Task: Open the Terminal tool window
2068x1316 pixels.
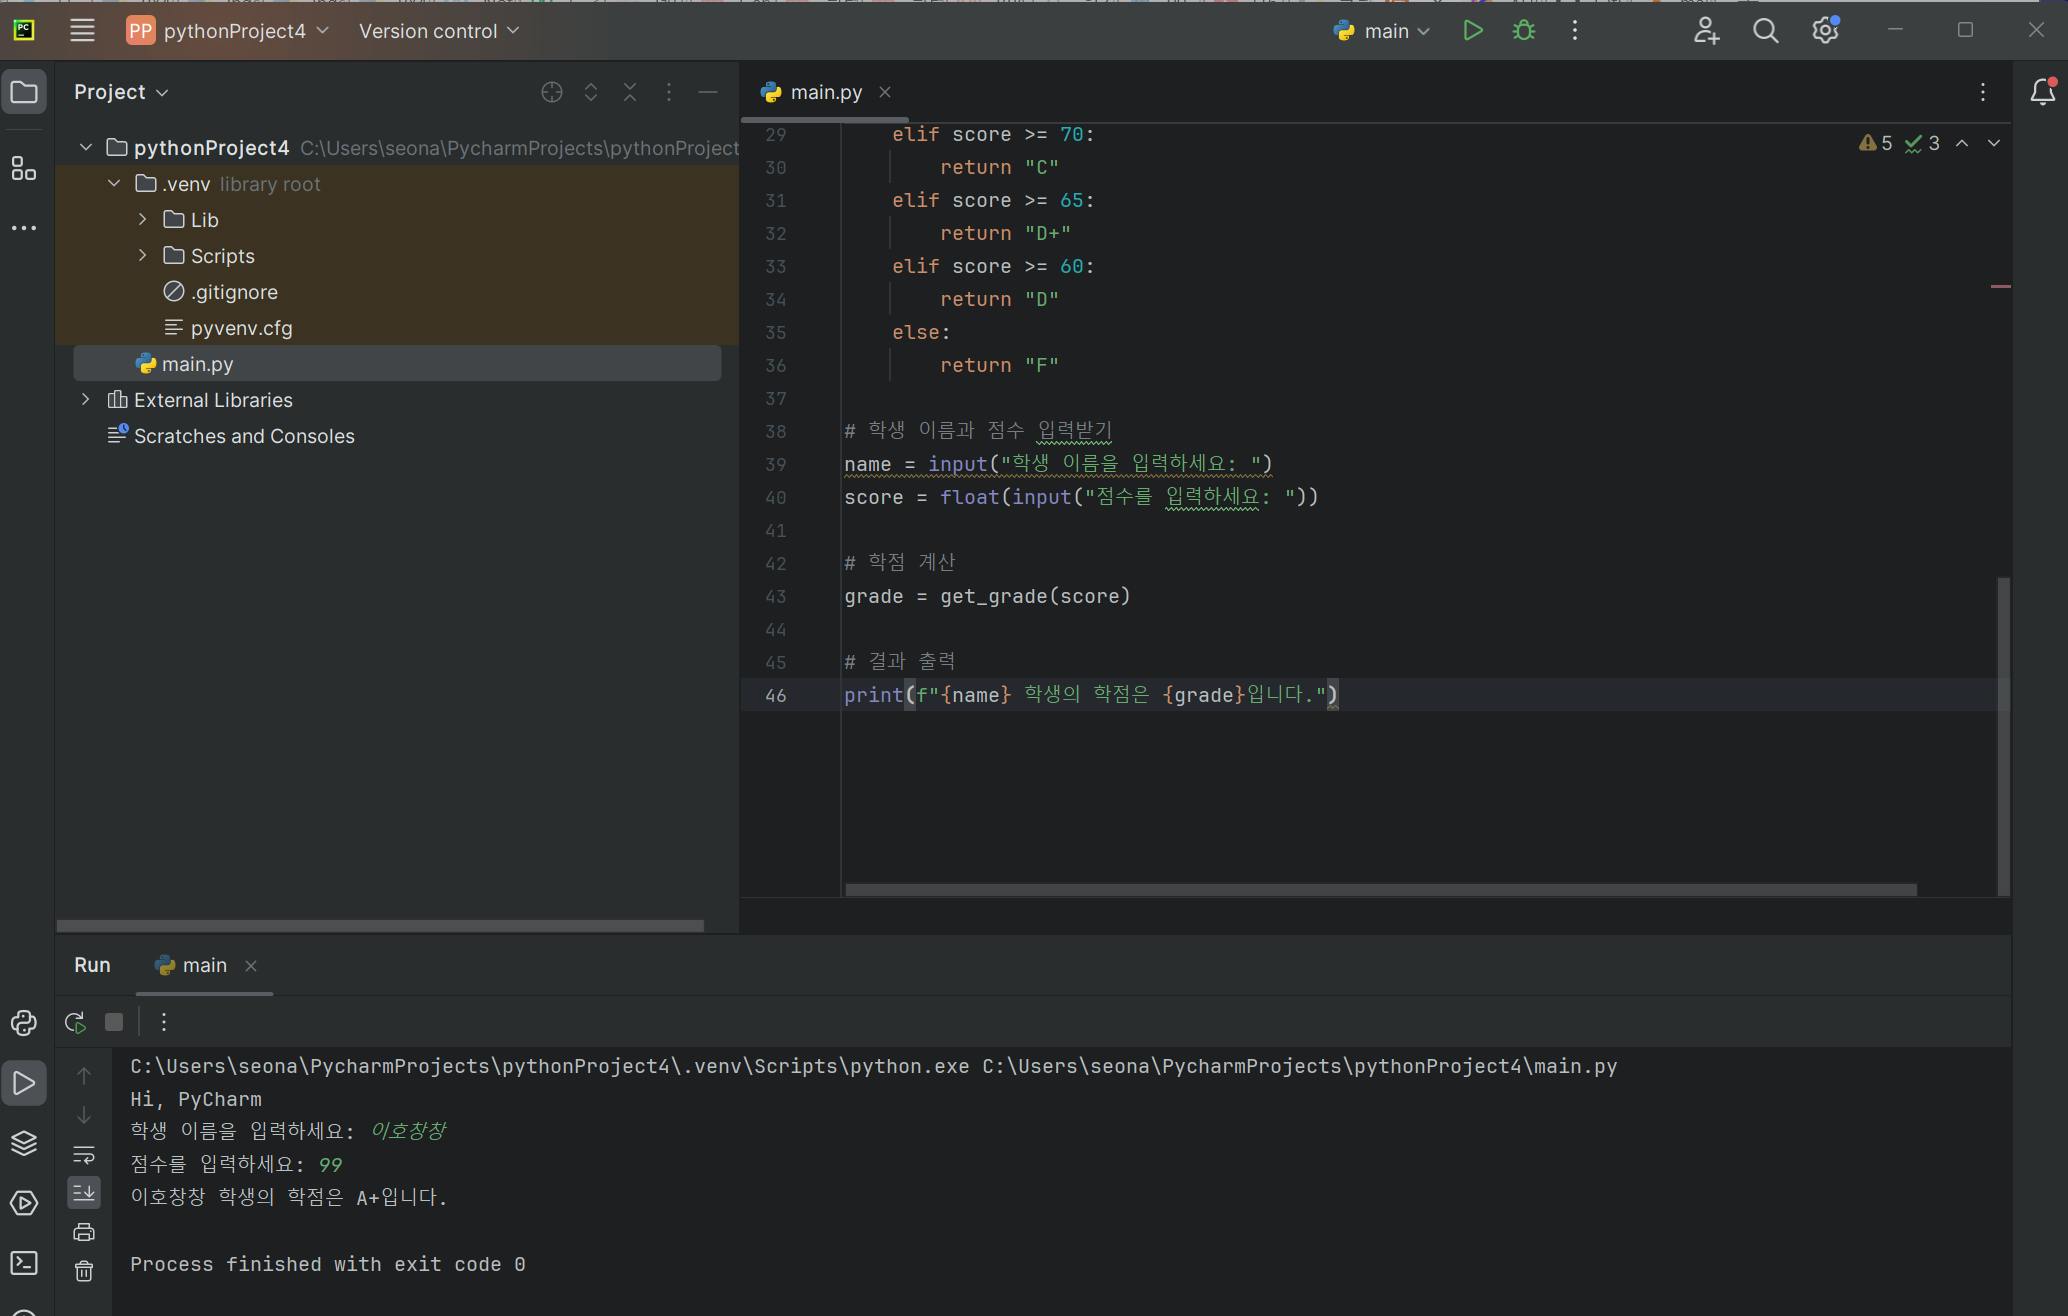Action: [24, 1263]
